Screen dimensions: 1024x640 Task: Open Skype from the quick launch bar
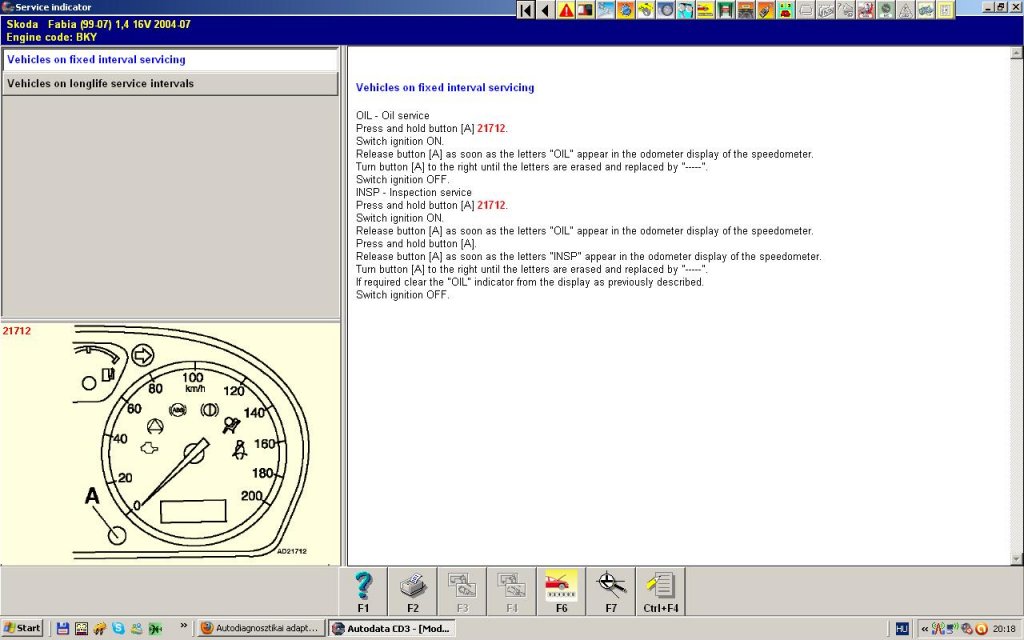click(118, 628)
